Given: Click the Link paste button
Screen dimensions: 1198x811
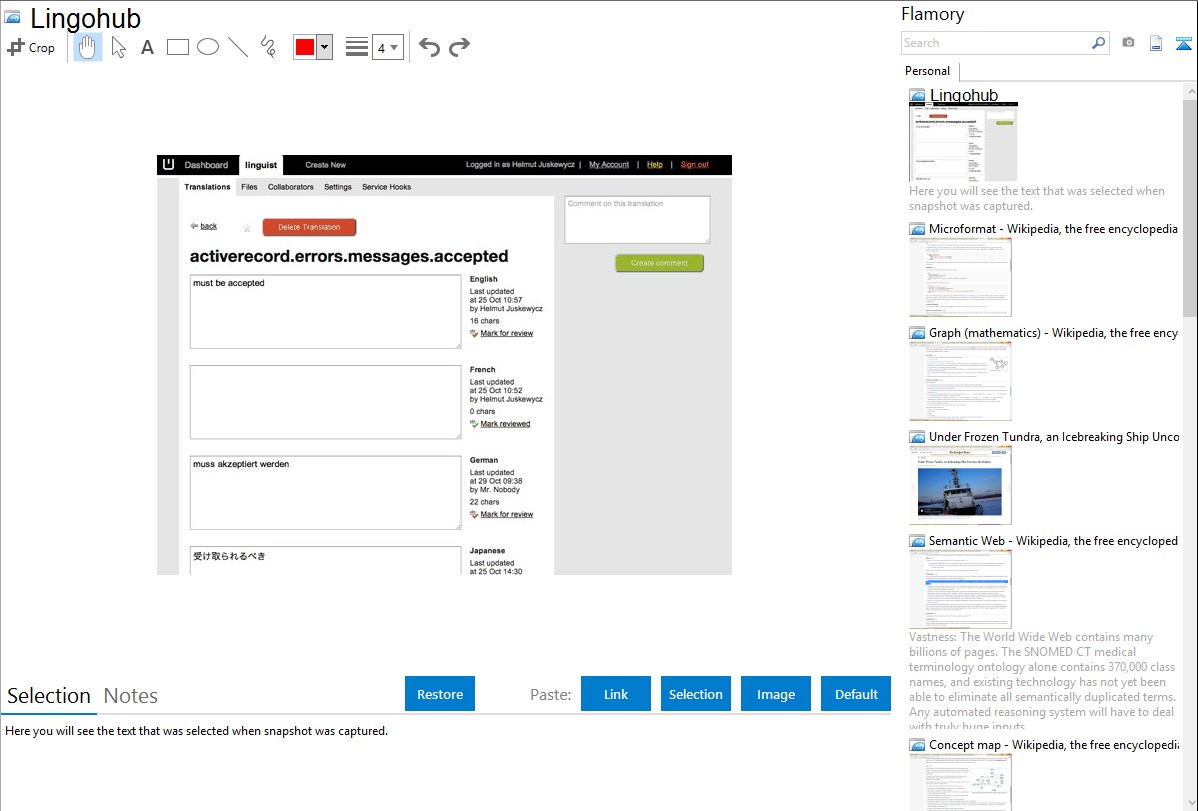Looking at the screenshot, I should tap(616, 694).
